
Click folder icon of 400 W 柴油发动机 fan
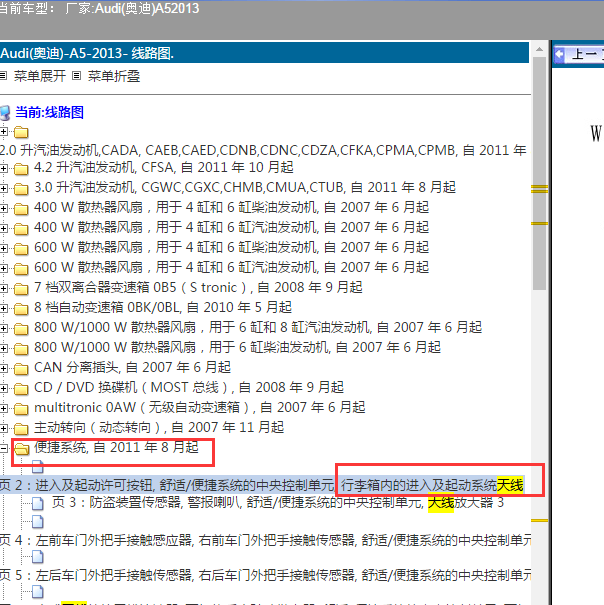pyautogui.click(x=21, y=209)
